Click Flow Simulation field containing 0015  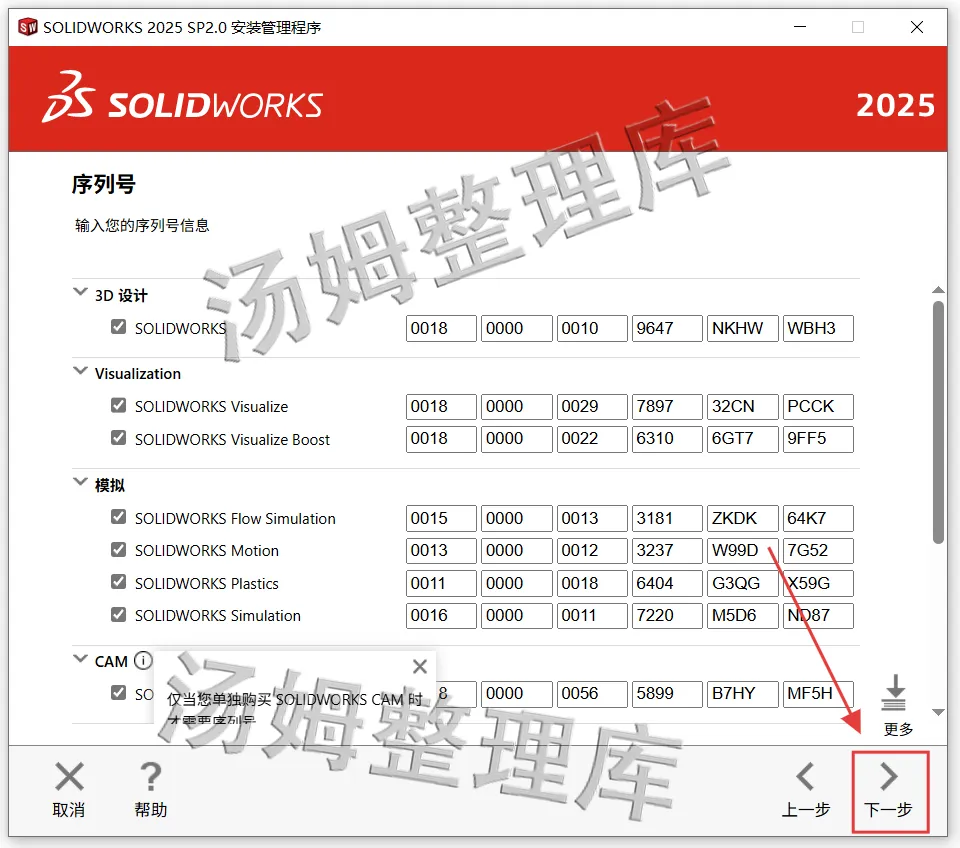point(441,518)
